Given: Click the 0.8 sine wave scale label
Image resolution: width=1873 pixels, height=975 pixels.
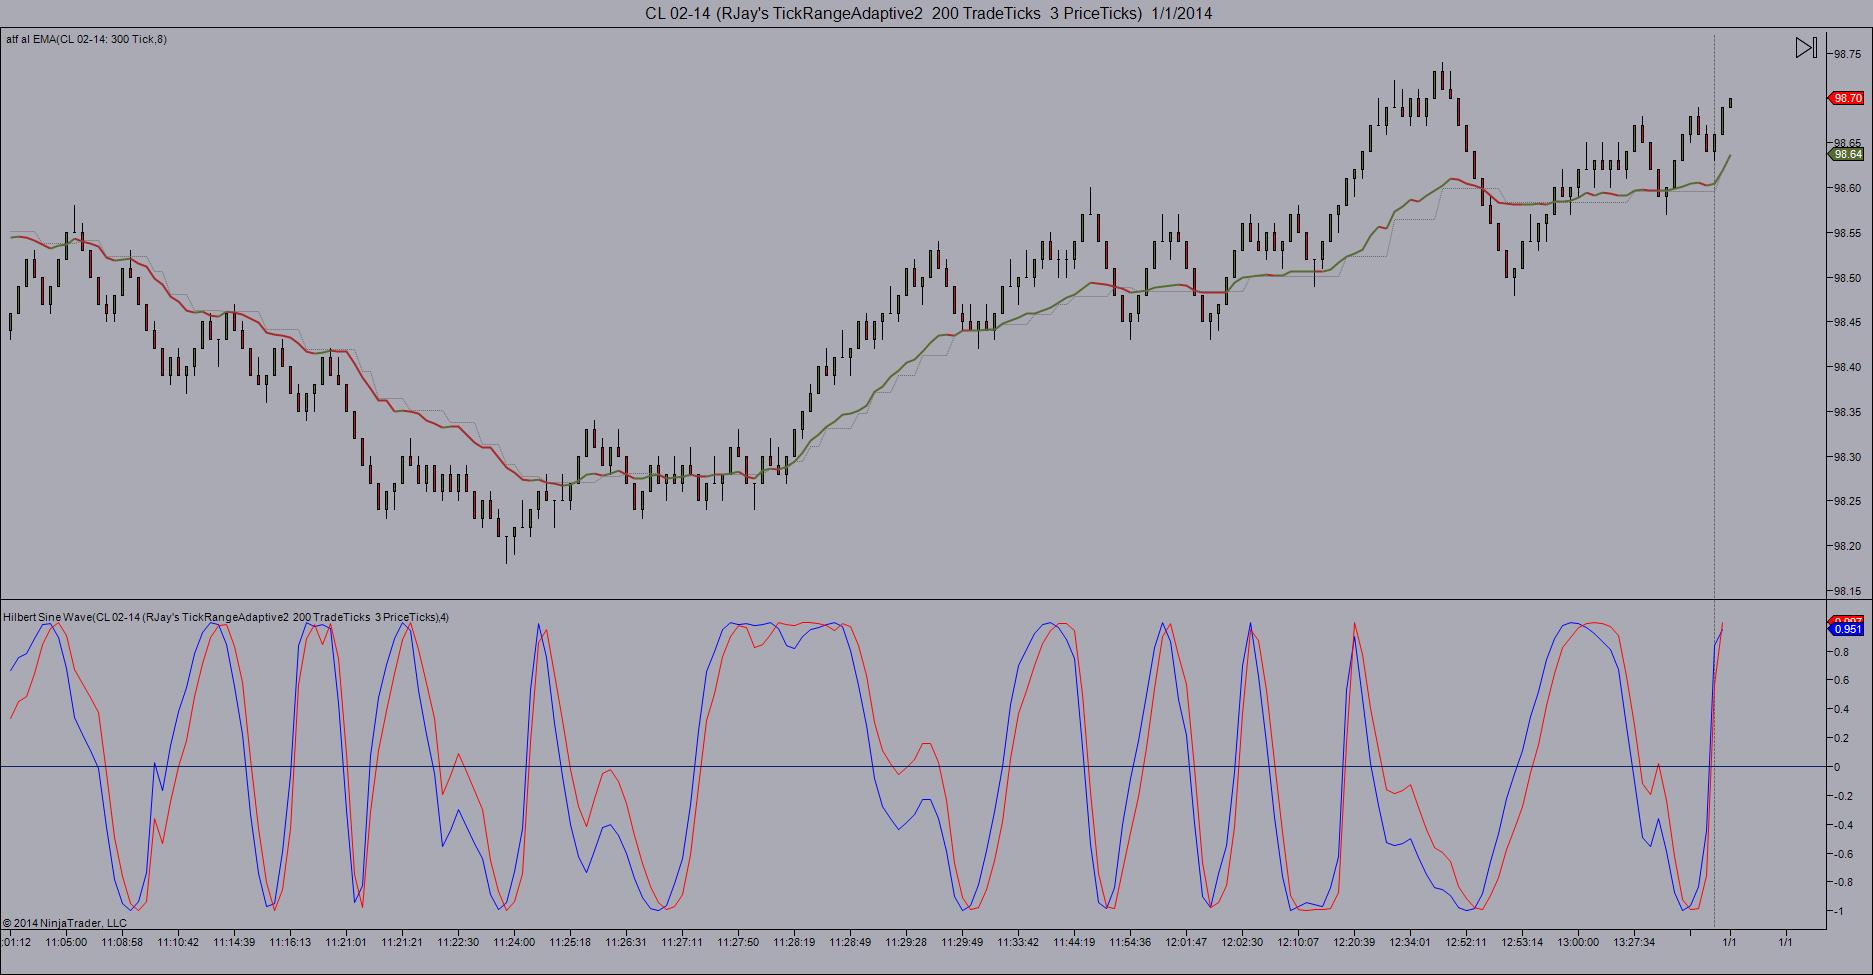Looking at the screenshot, I should [1840, 652].
